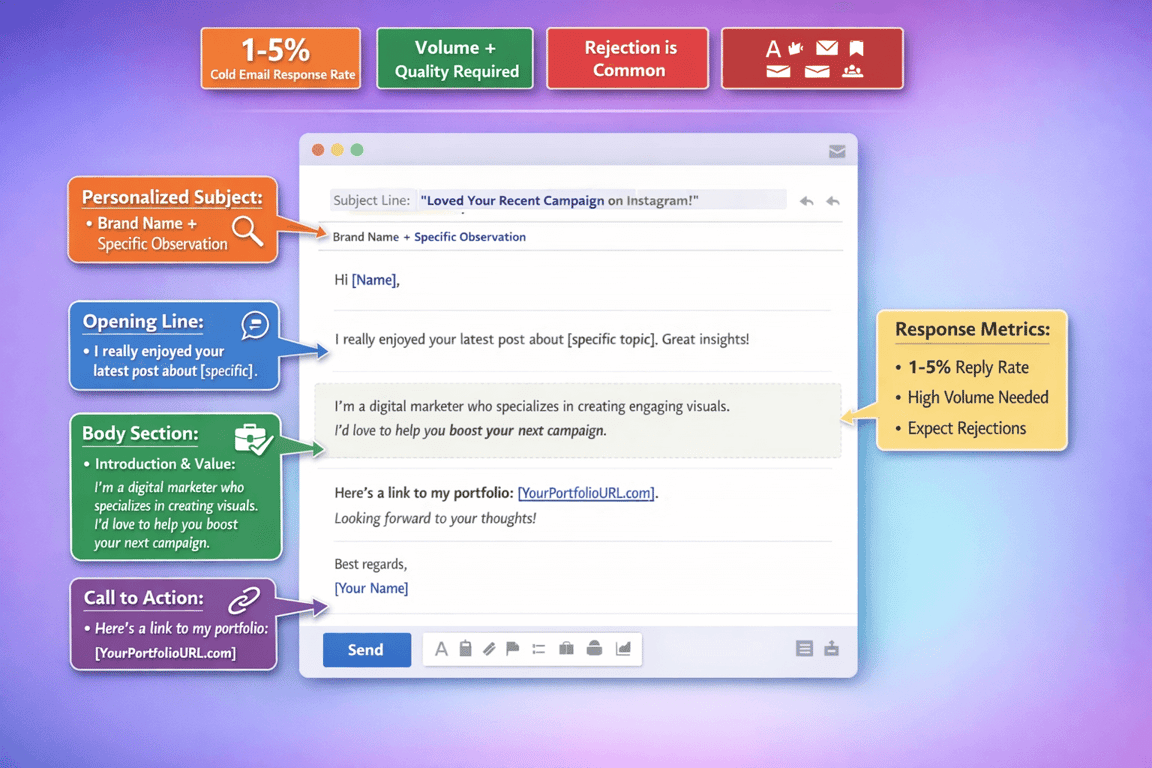Click the "Opening Line:" callout heading
This screenshot has height=768, width=1152.
coord(143,322)
